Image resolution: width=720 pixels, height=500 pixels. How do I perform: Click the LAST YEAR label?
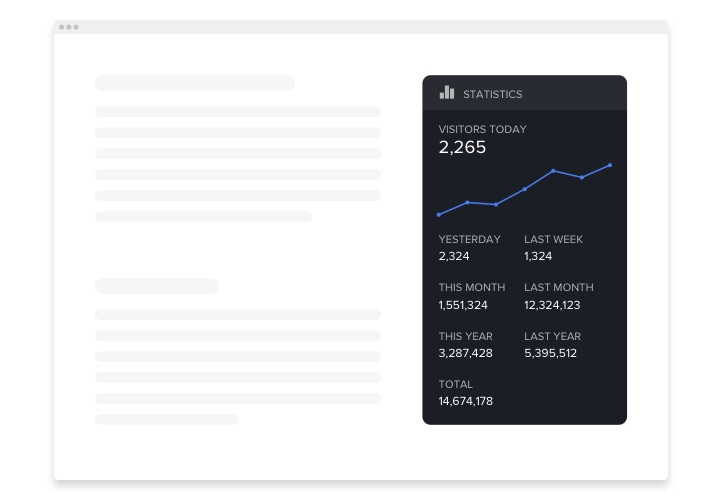(552, 336)
